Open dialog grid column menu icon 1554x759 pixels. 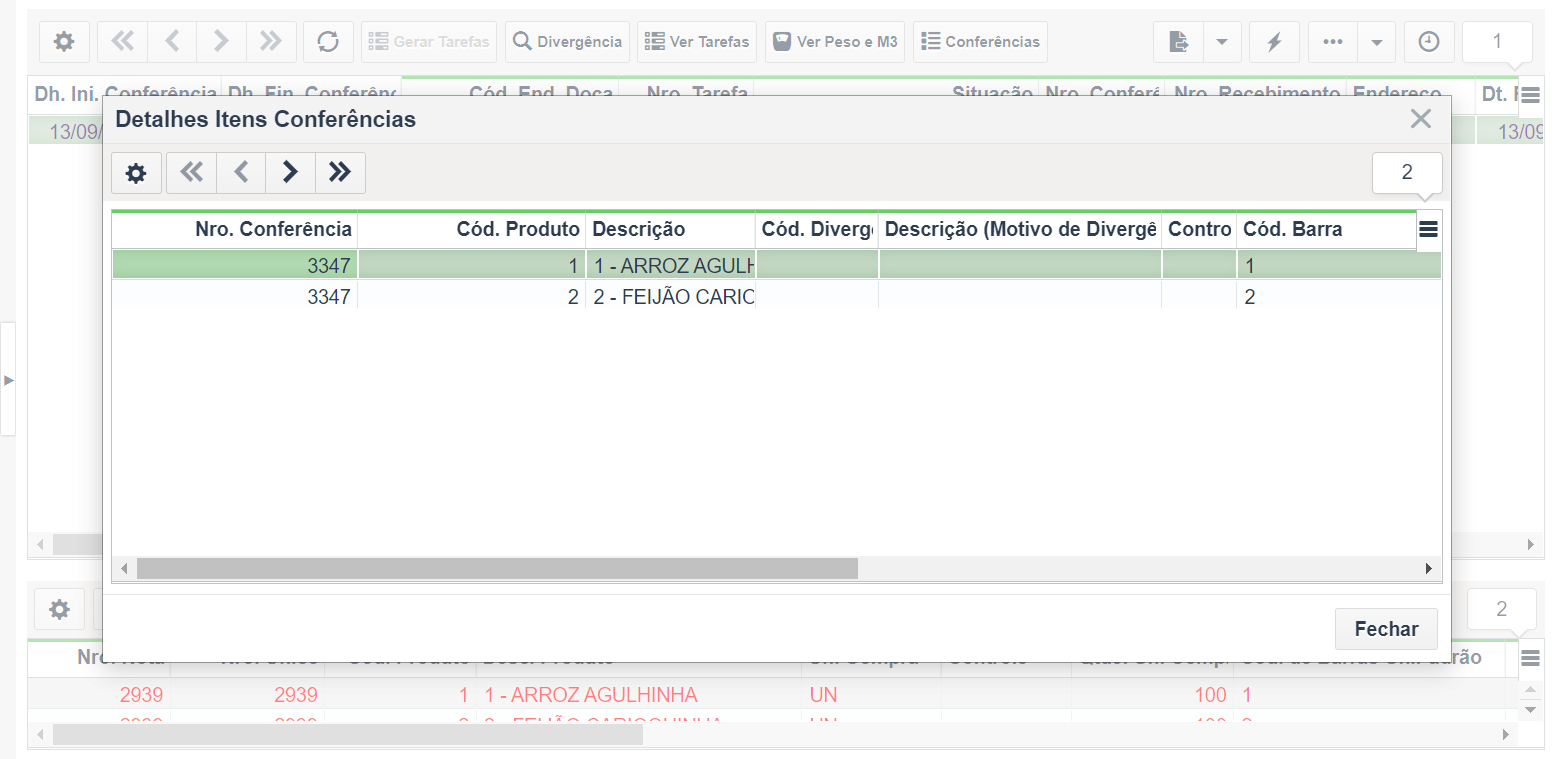(1428, 229)
